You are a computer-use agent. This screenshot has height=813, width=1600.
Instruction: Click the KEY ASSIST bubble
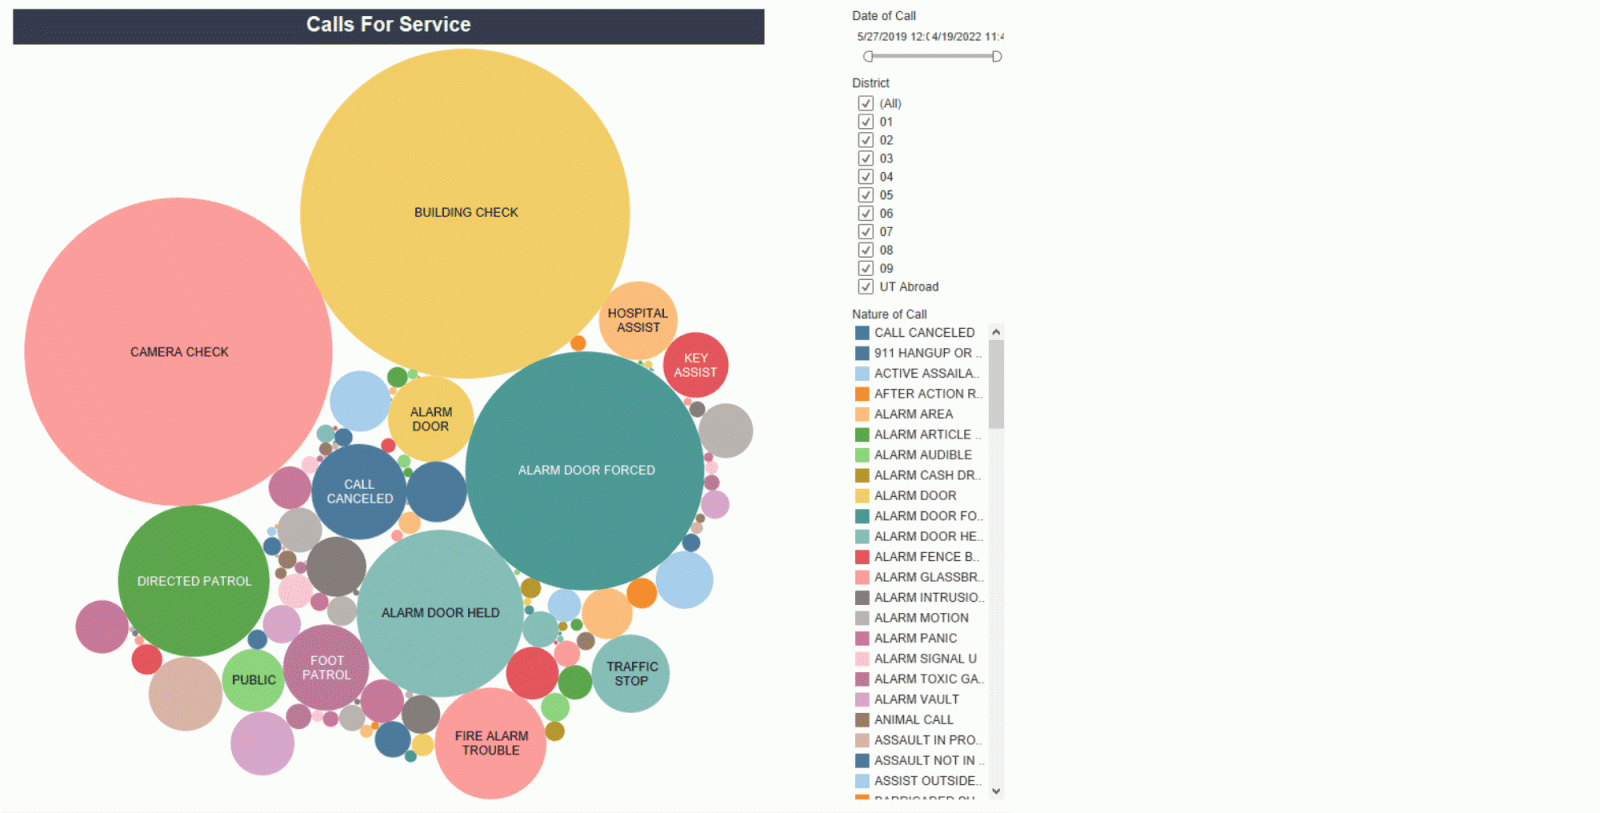[x=695, y=365]
